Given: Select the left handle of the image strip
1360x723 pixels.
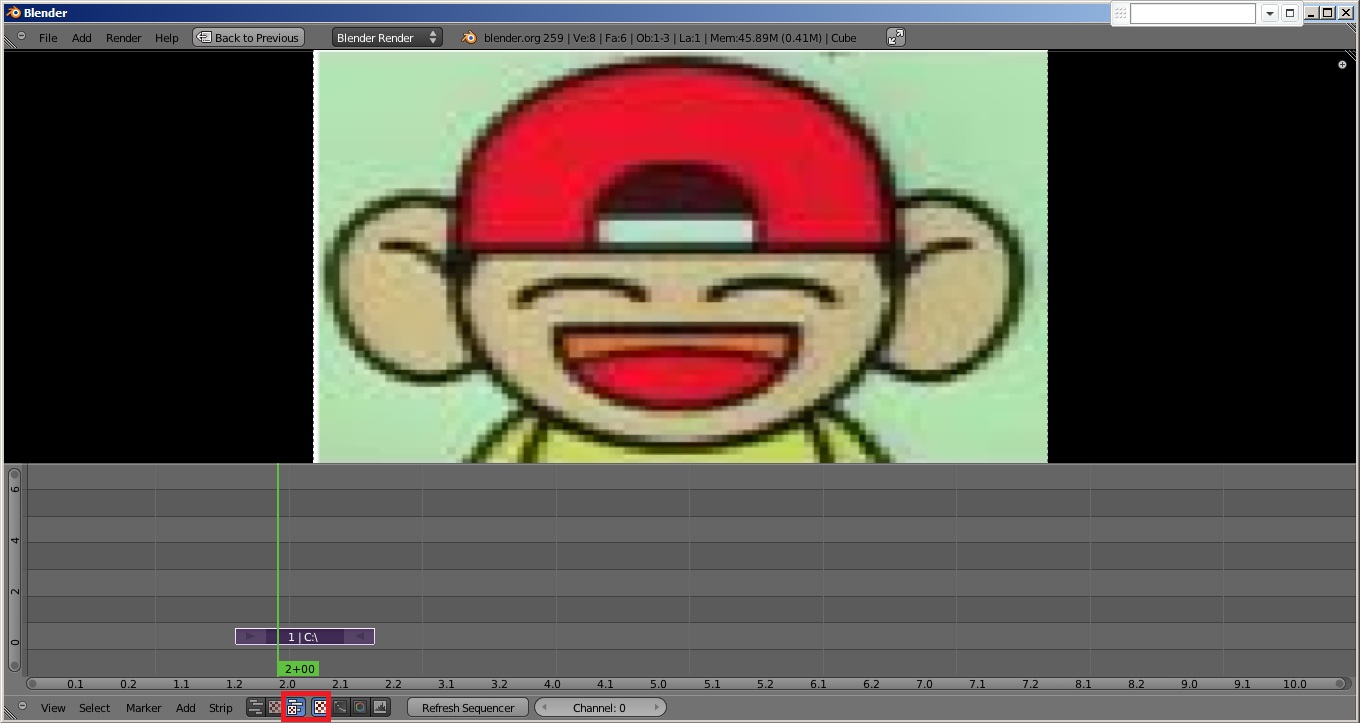Looking at the screenshot, I should click(x=250, y=637).
